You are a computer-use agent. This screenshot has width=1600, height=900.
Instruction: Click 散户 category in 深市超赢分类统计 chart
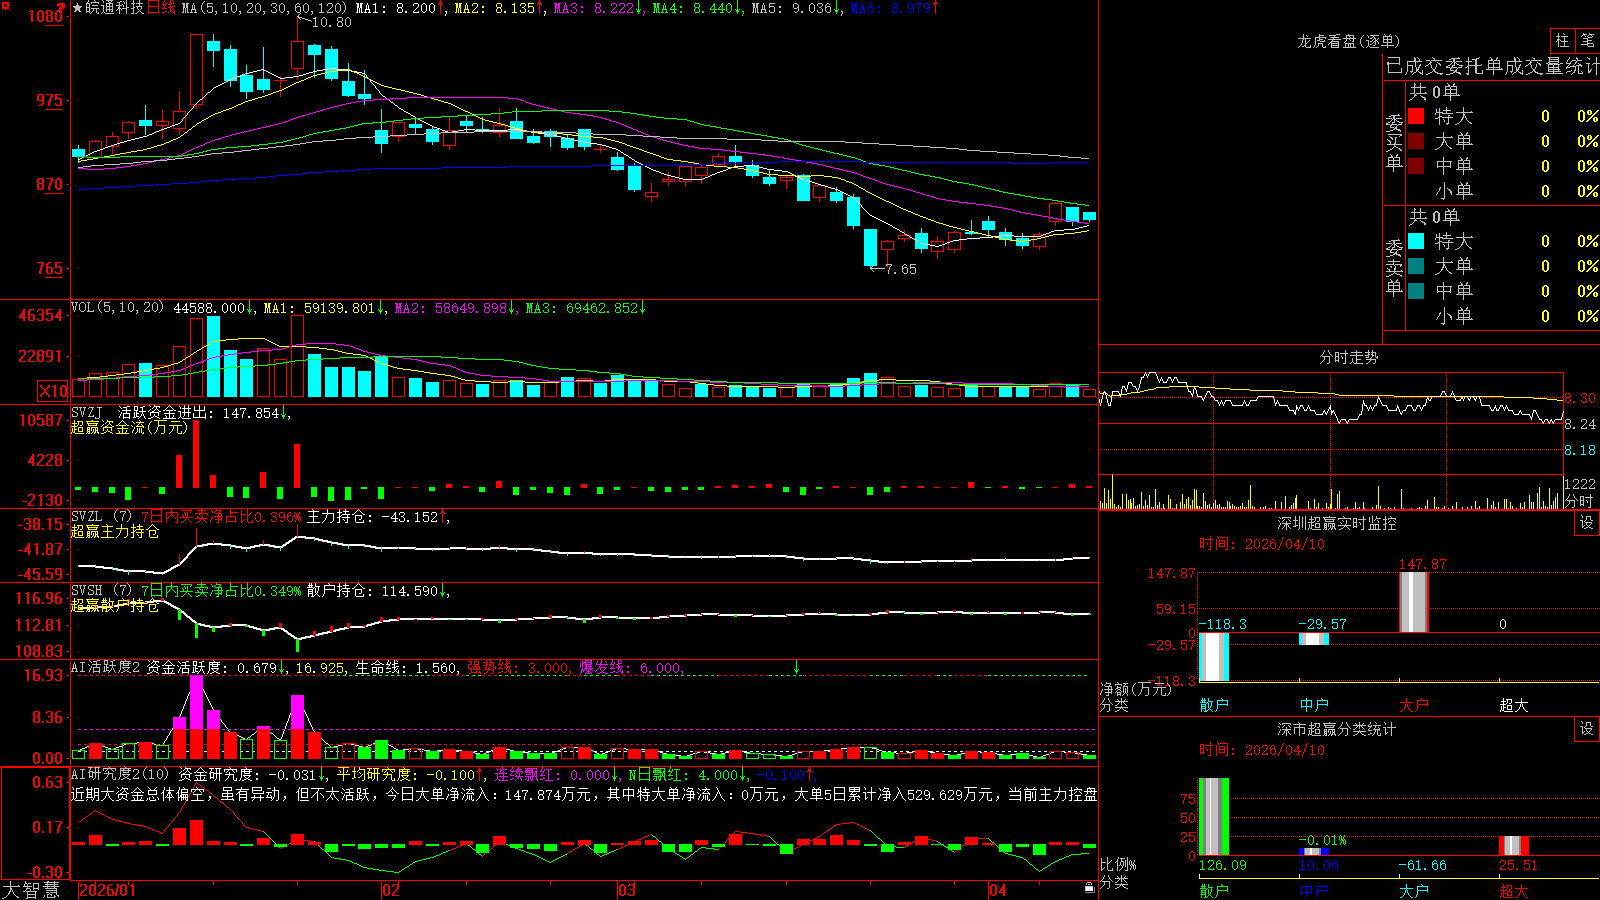1214,890
